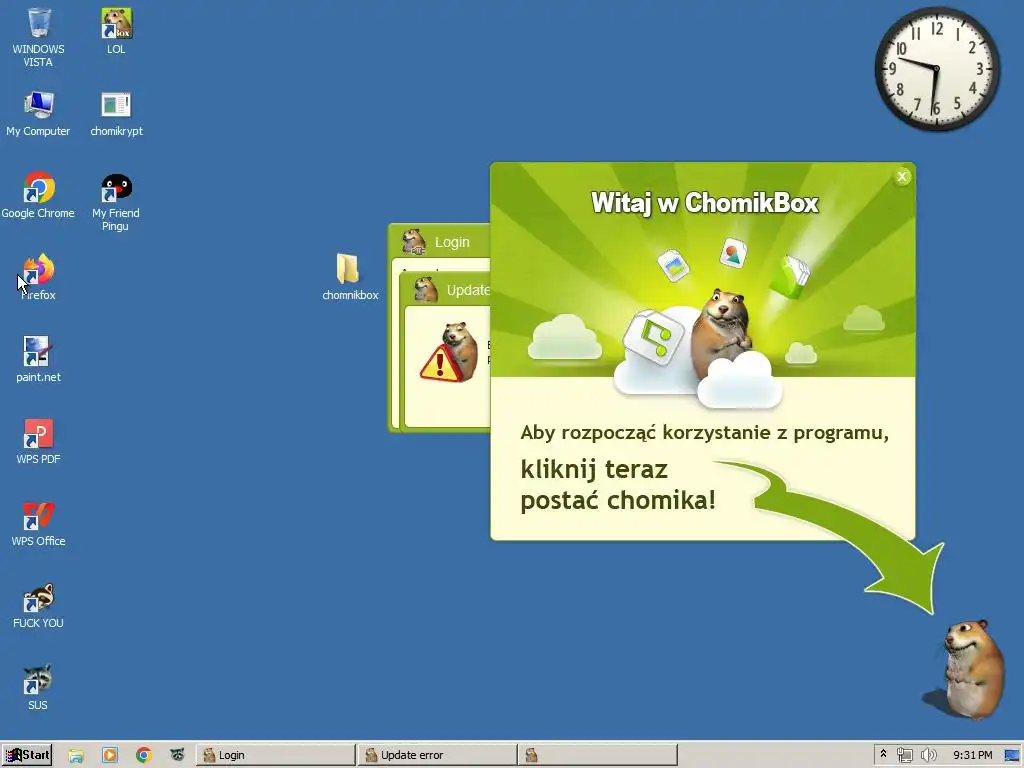
Task: Click the Witaj w ChomikBox heading
Action: pos(704,203)
